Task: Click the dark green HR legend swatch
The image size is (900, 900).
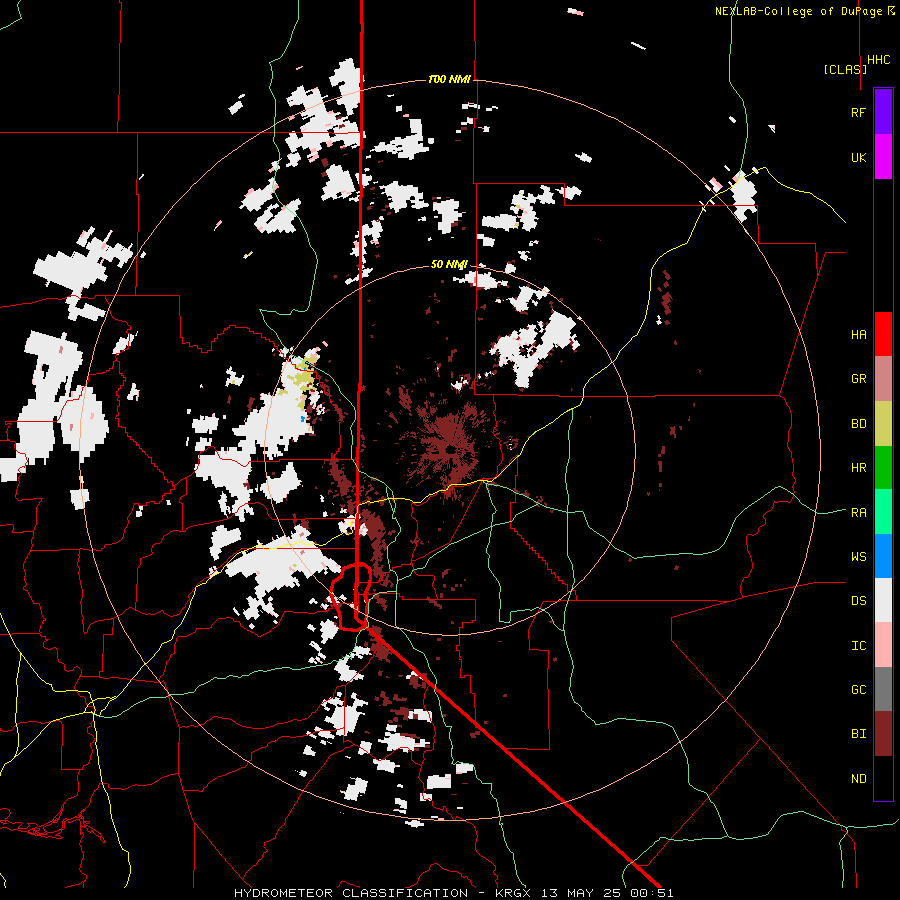Action: click(x=883, y=468)
